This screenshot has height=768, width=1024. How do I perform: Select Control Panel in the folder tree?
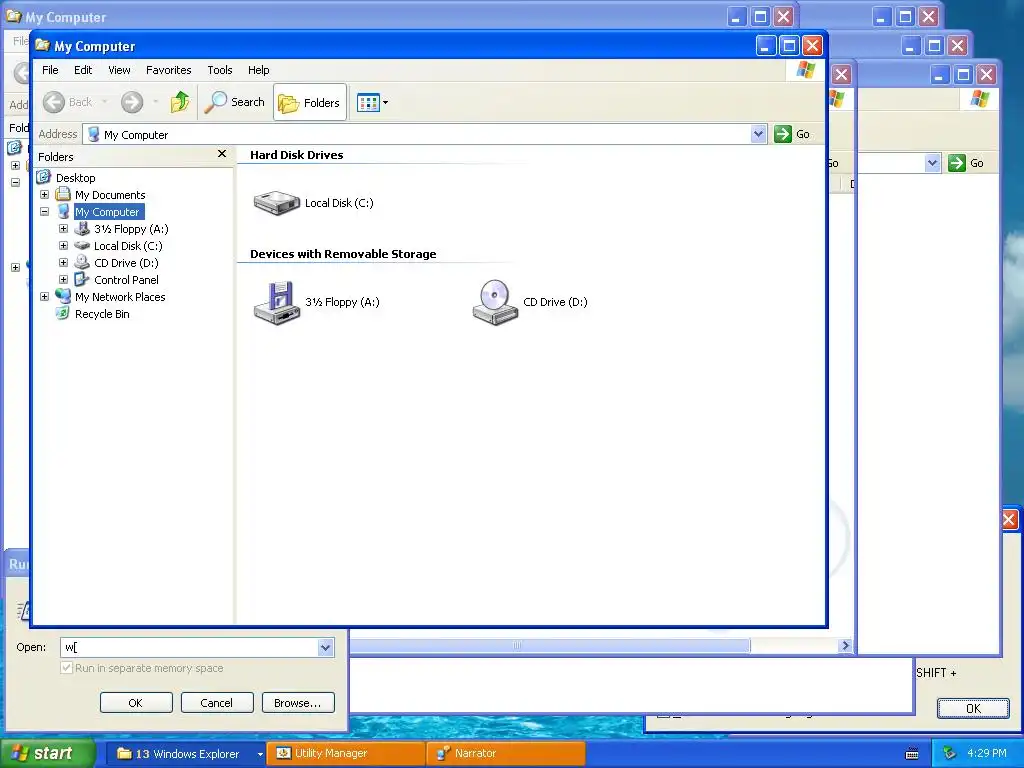click(126, 280)
